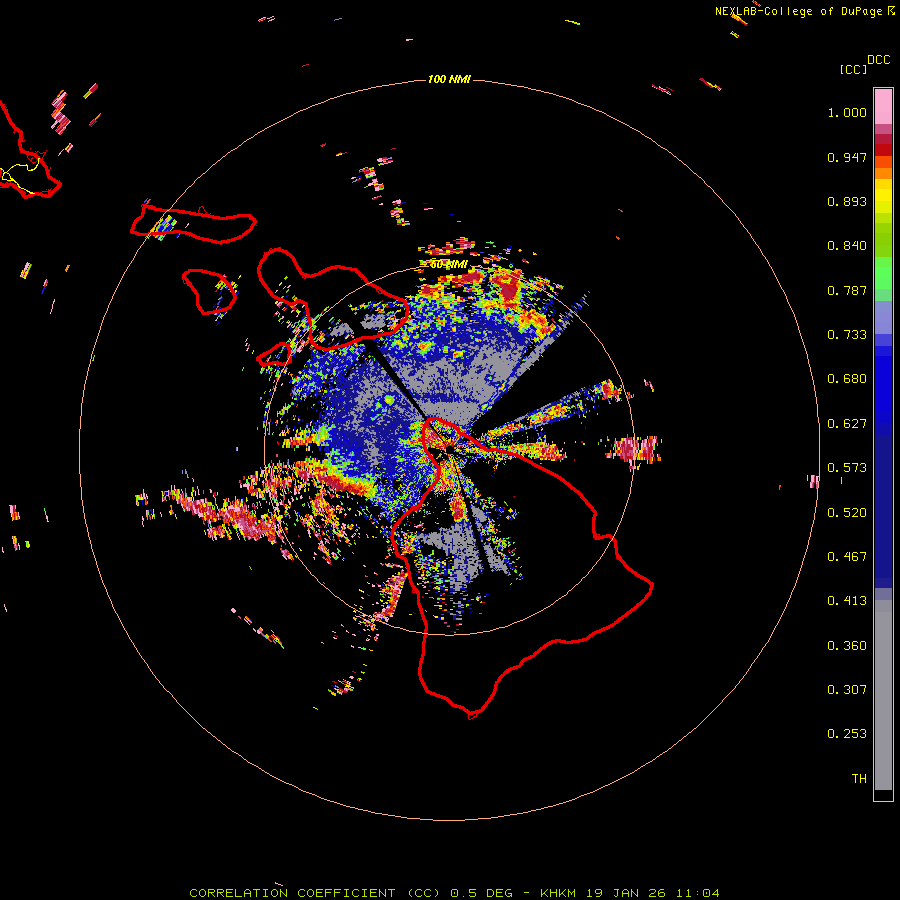Click the 100 NMI range ring label

pyautogui.click(x=449, y=79)
